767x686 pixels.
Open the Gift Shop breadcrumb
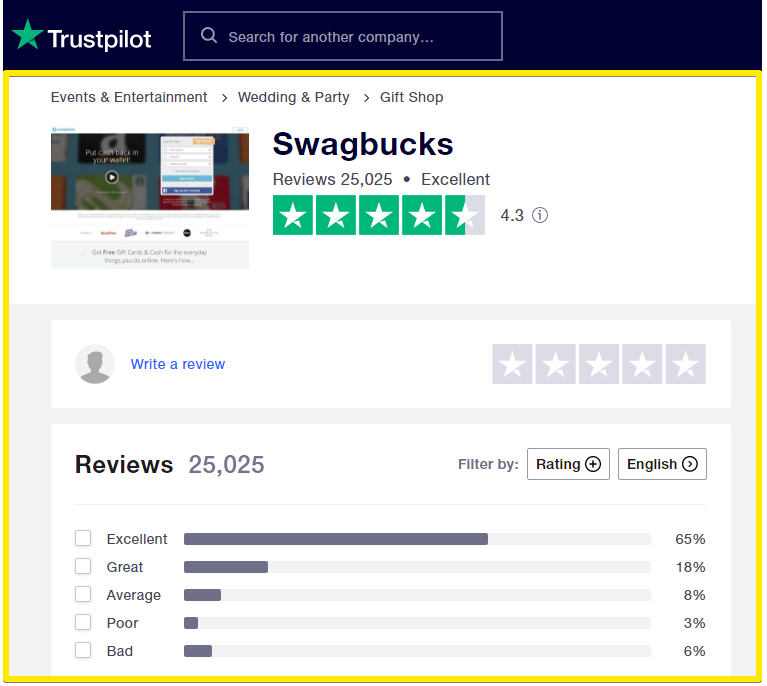[411, 97]
